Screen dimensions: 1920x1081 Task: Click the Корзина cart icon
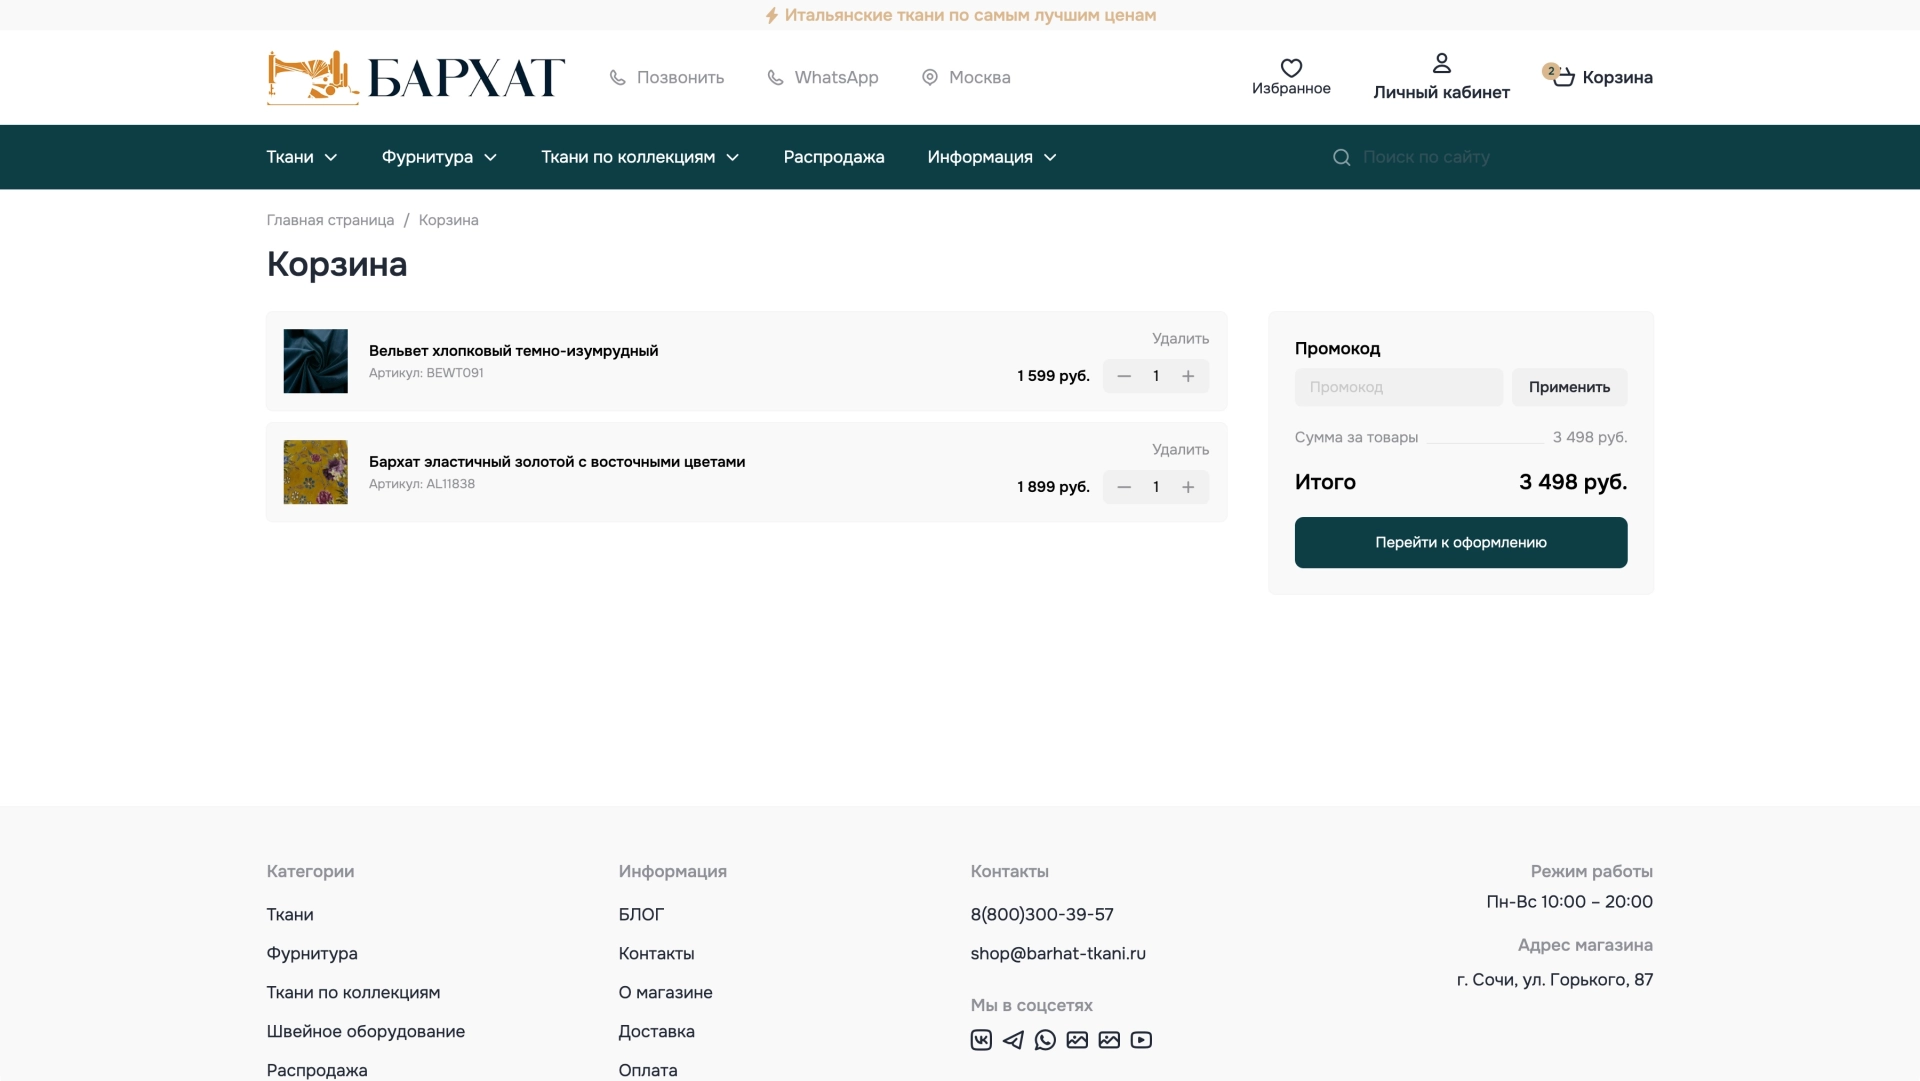pos(1562,75)
